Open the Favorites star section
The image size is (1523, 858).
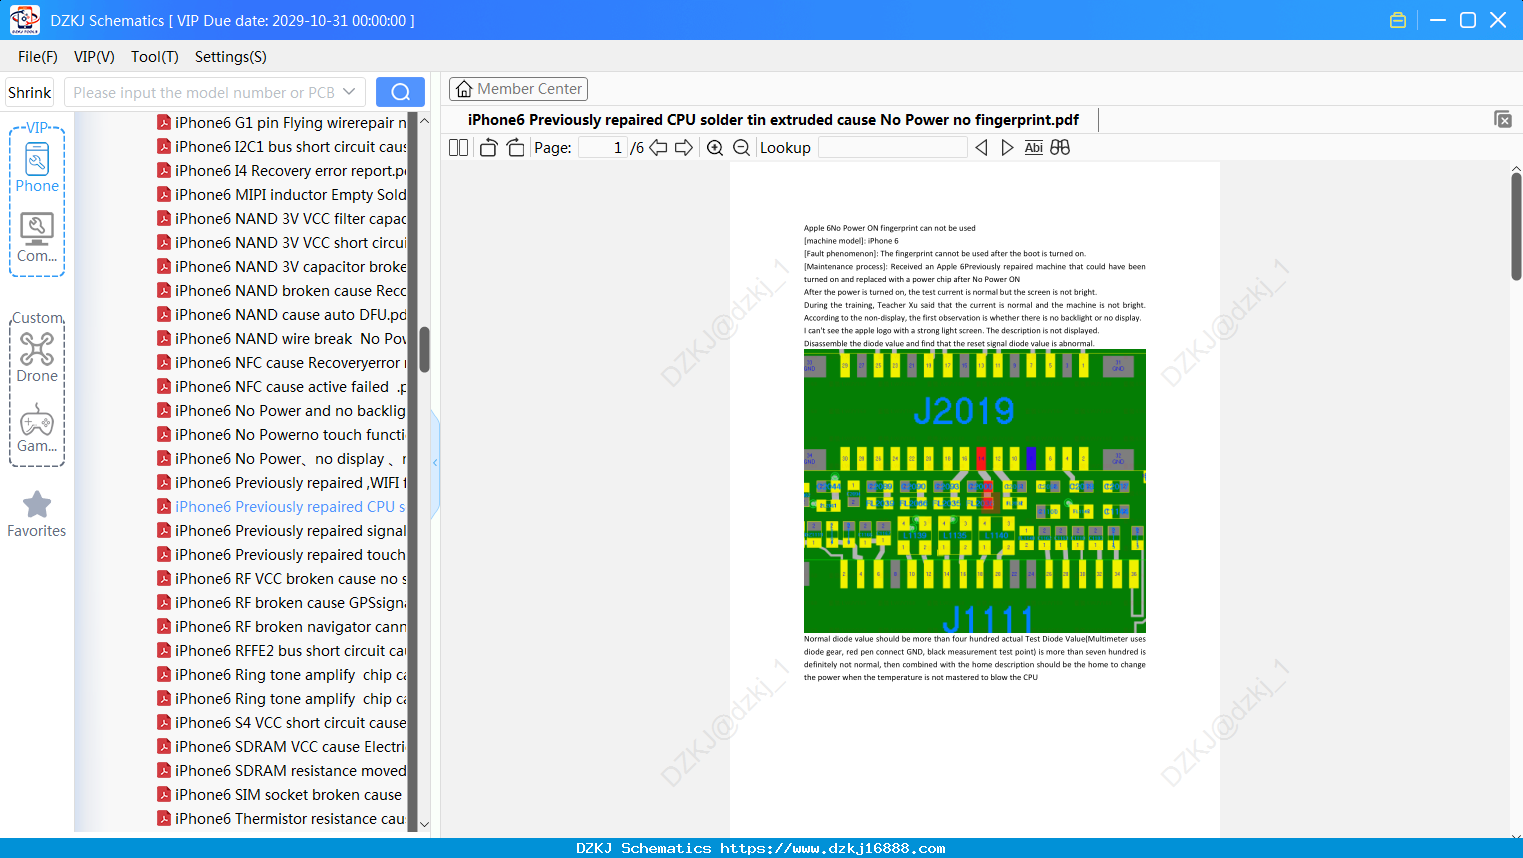click(x=37, y=514)
